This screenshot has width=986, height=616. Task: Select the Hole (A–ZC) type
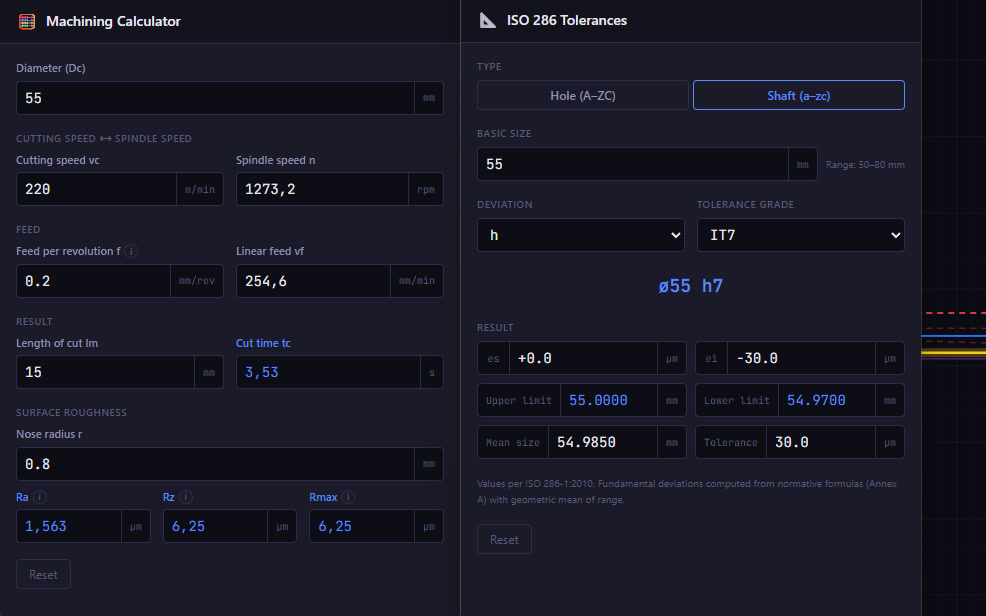582,96
